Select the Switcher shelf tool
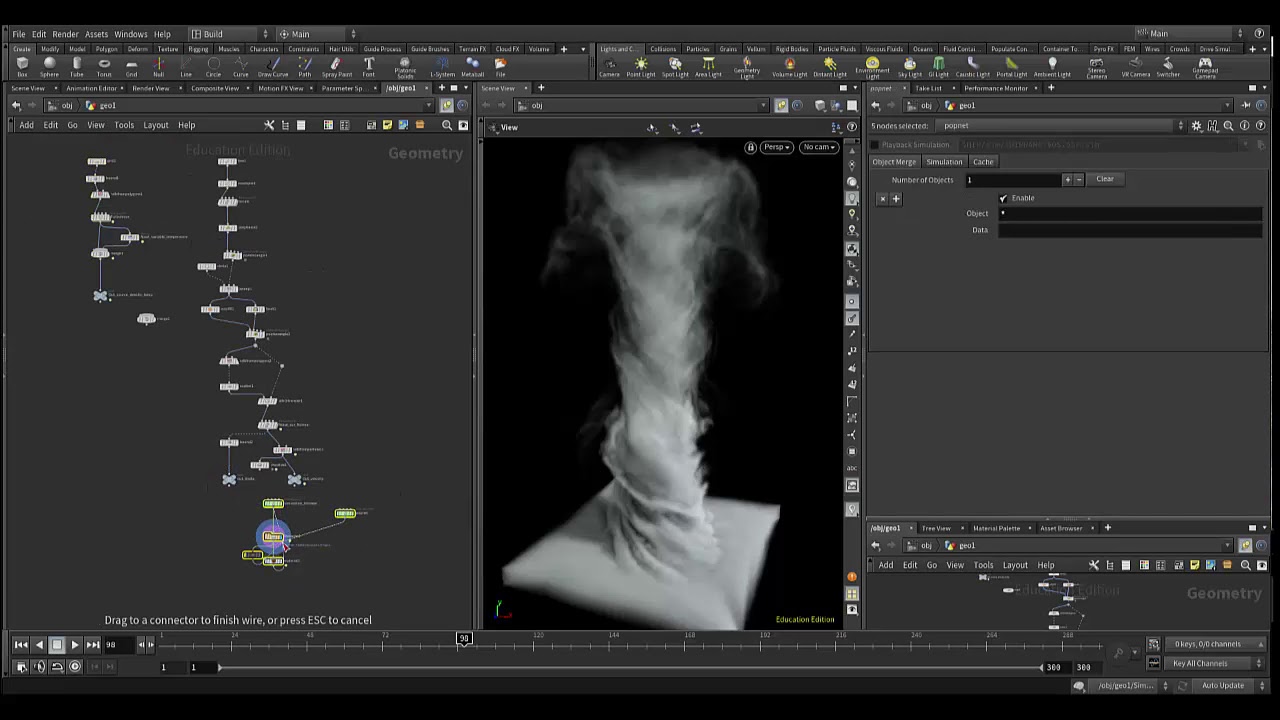This screenshot has height=720, width=1280. [1168, 67]
